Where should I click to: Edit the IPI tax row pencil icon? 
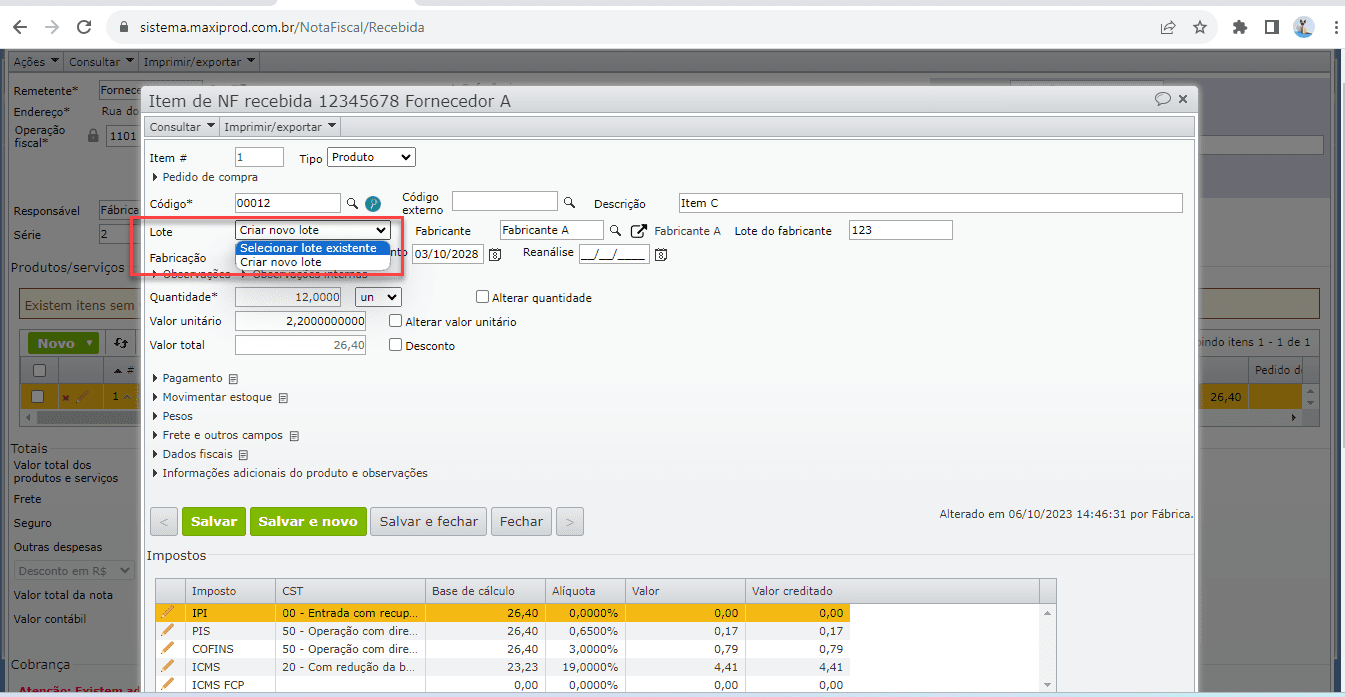(167, 612)
